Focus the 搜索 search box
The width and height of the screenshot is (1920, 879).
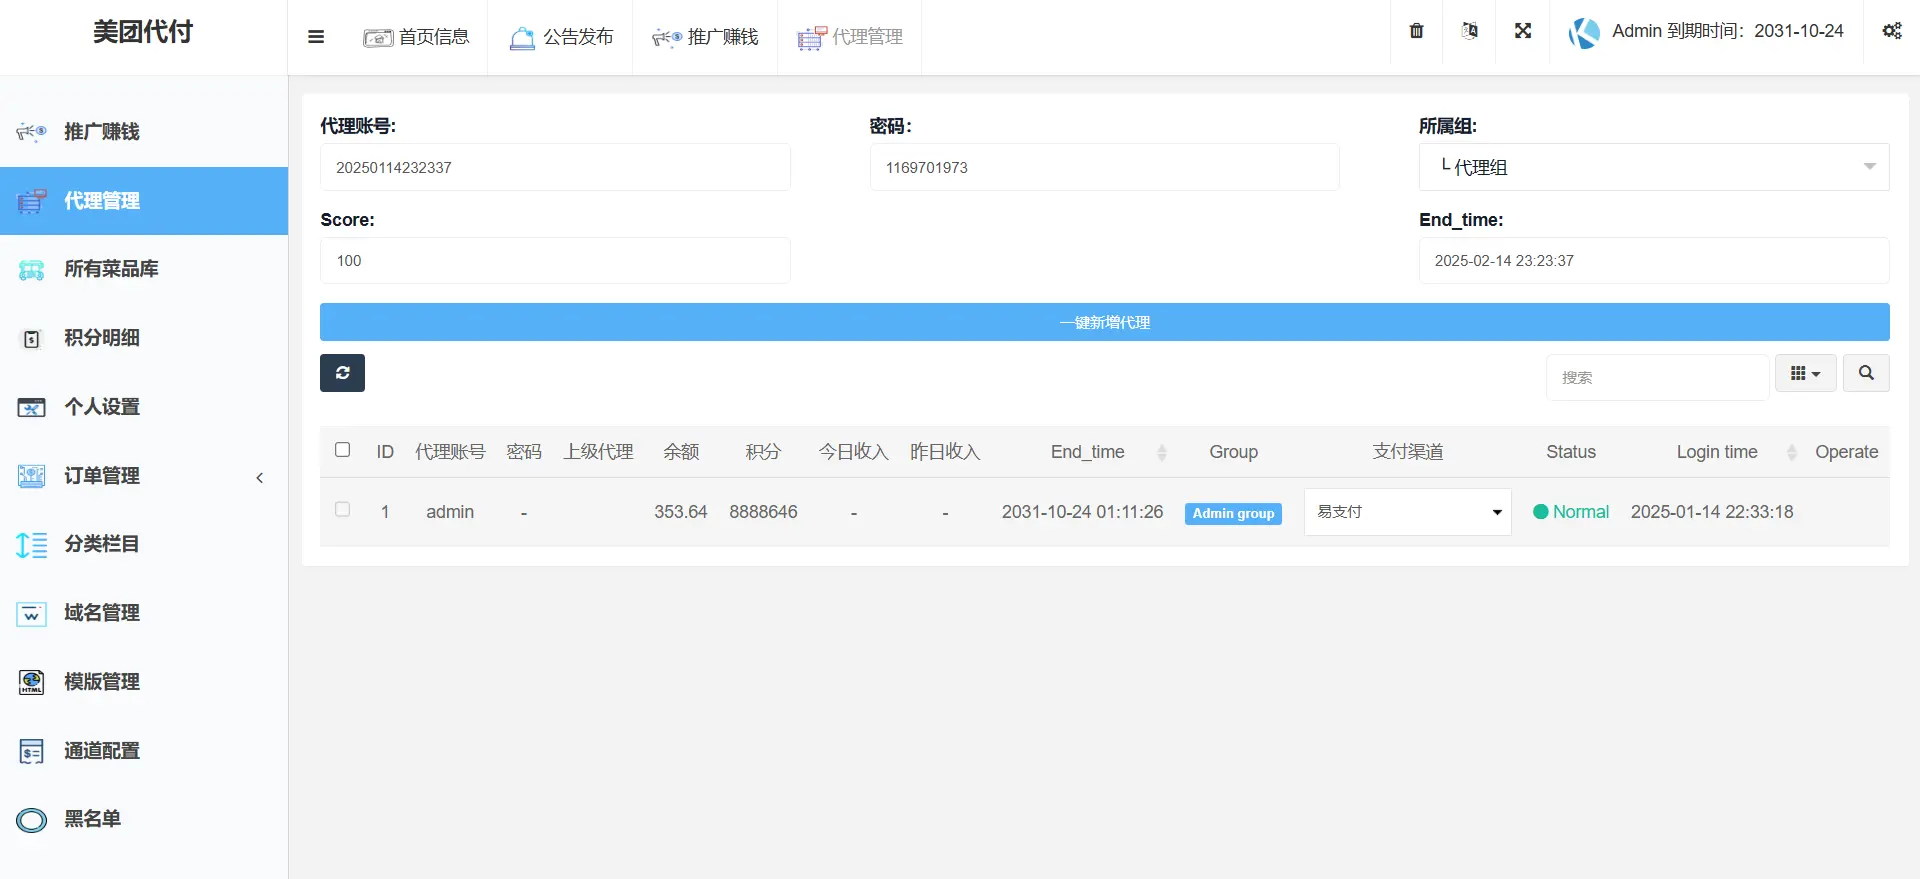click(1658, 377)
